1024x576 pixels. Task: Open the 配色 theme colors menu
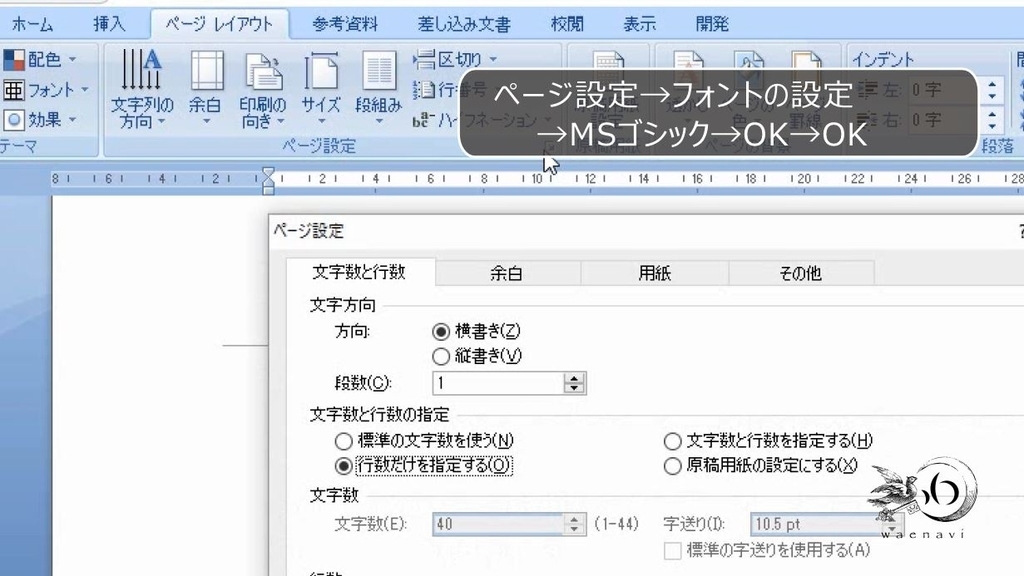point(40,59)
